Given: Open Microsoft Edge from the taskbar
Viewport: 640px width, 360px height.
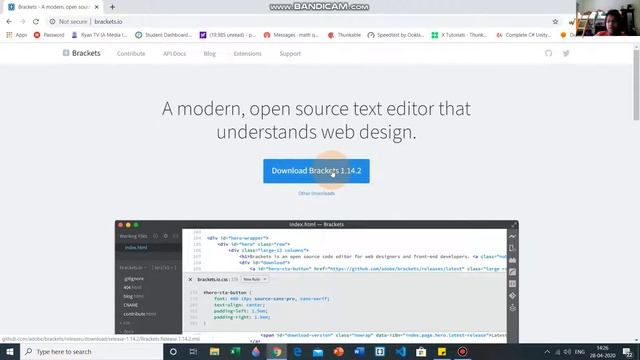Looking at the screenshot, I should 297,351.
